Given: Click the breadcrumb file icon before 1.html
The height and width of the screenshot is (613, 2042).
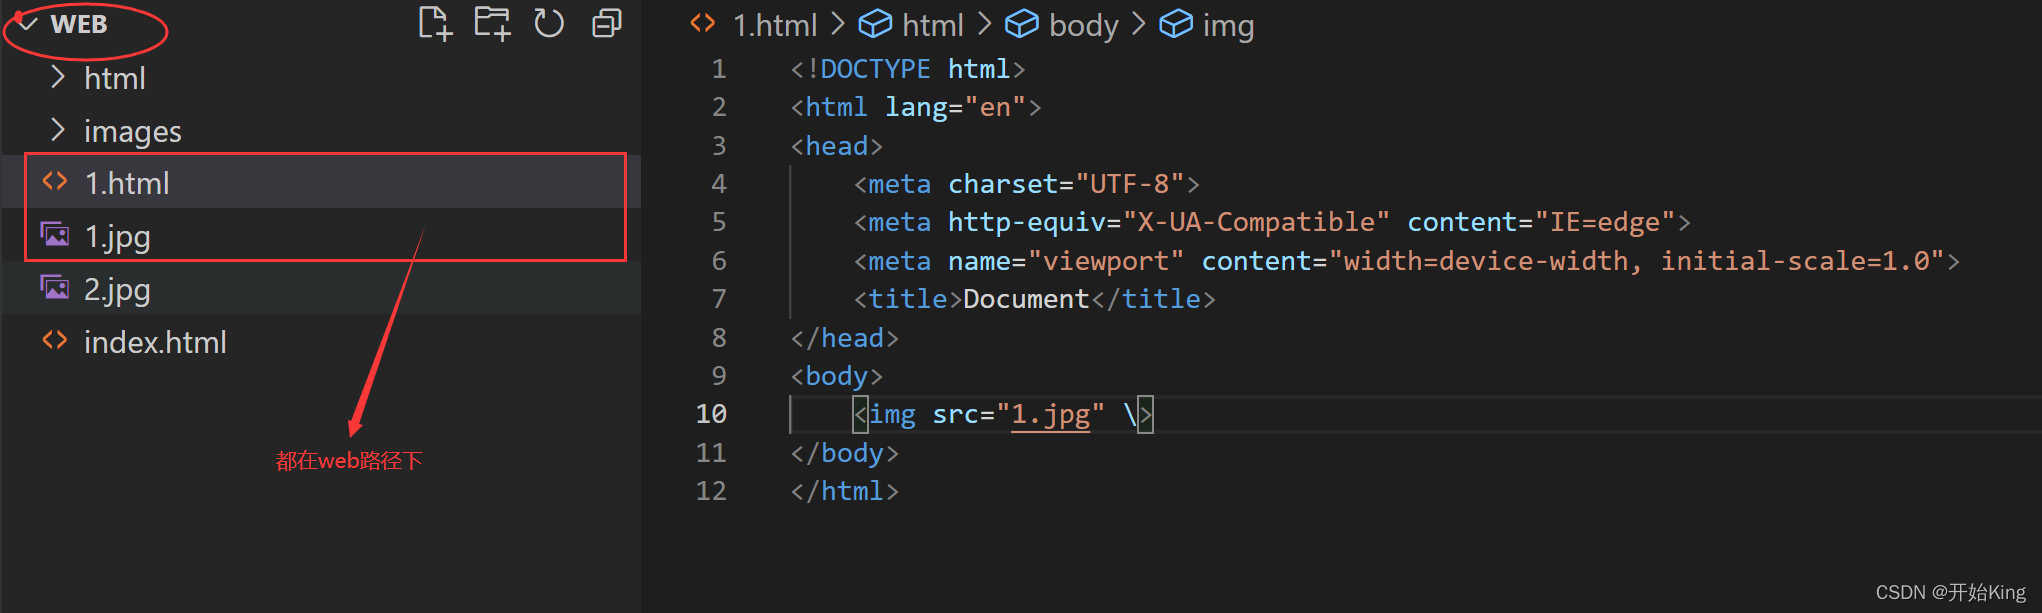Looking at the screenshot, I should pyautogui.click(x=703, y=23).
